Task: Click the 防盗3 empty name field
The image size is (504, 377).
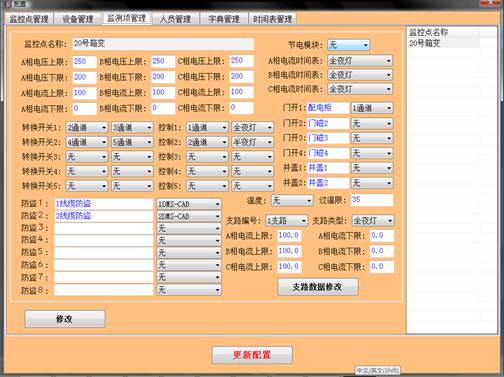Action: click(x=104, y=228)
